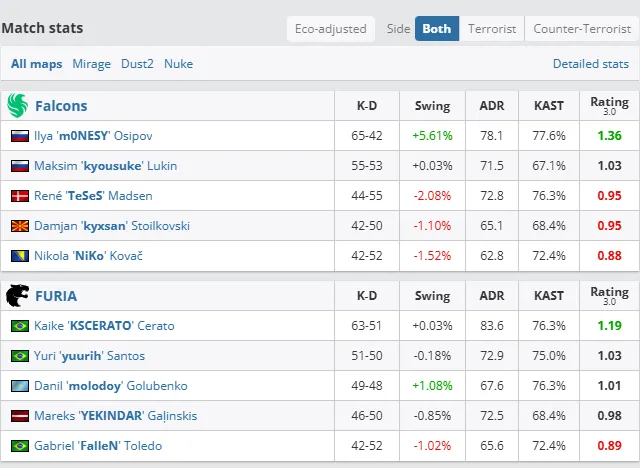Click yuurih's 75.0% KAST value

(549, 356)
